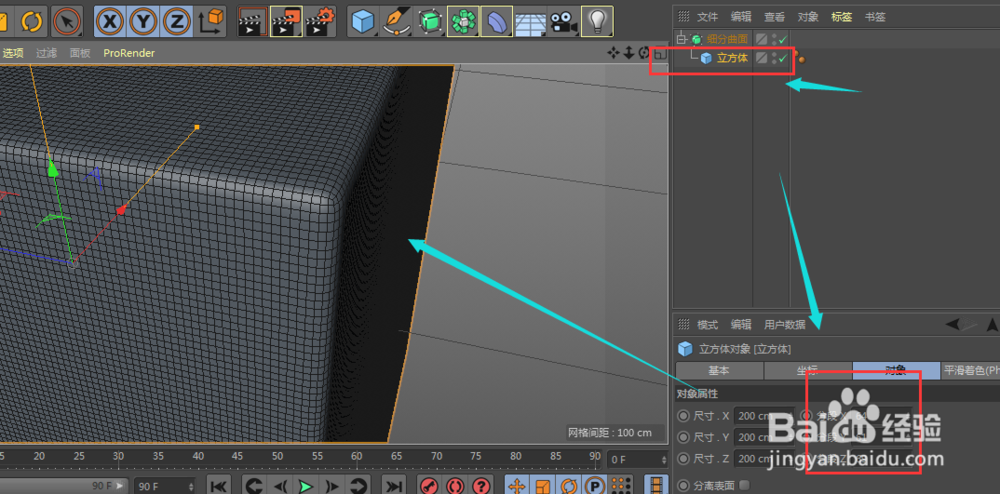Open attribute manager 模式 menu

[707, 325]
